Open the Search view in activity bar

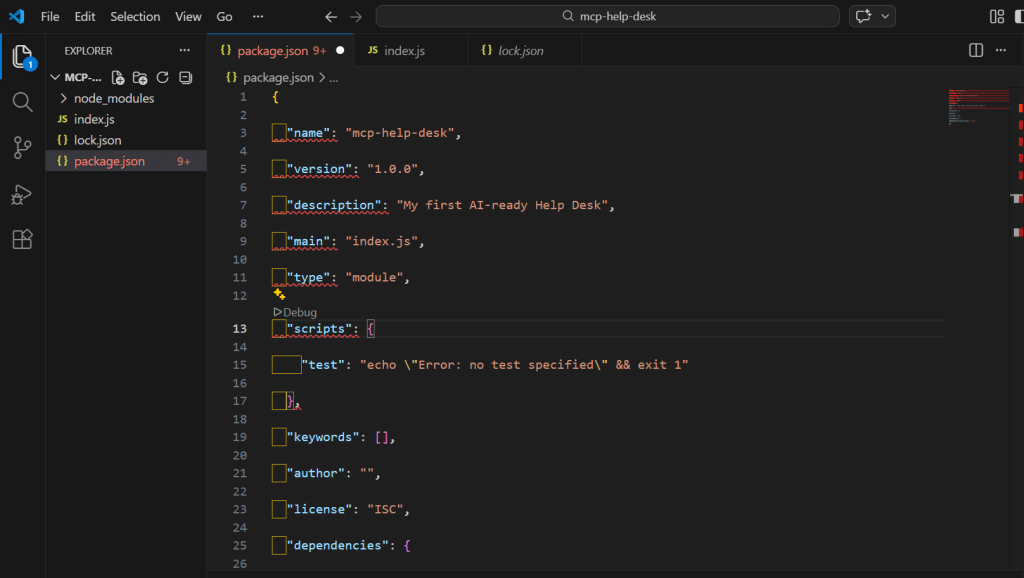[22, 102]
